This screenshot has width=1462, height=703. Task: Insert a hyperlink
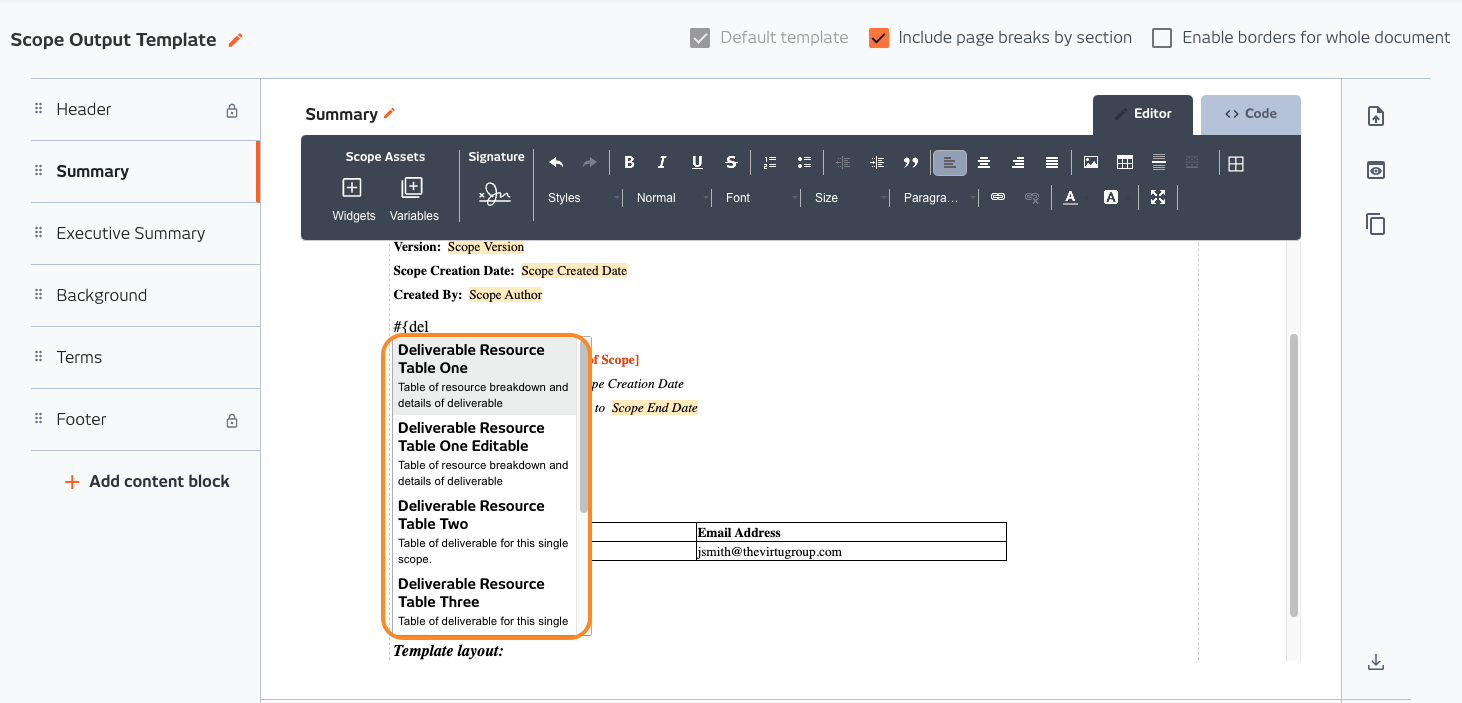997,198
